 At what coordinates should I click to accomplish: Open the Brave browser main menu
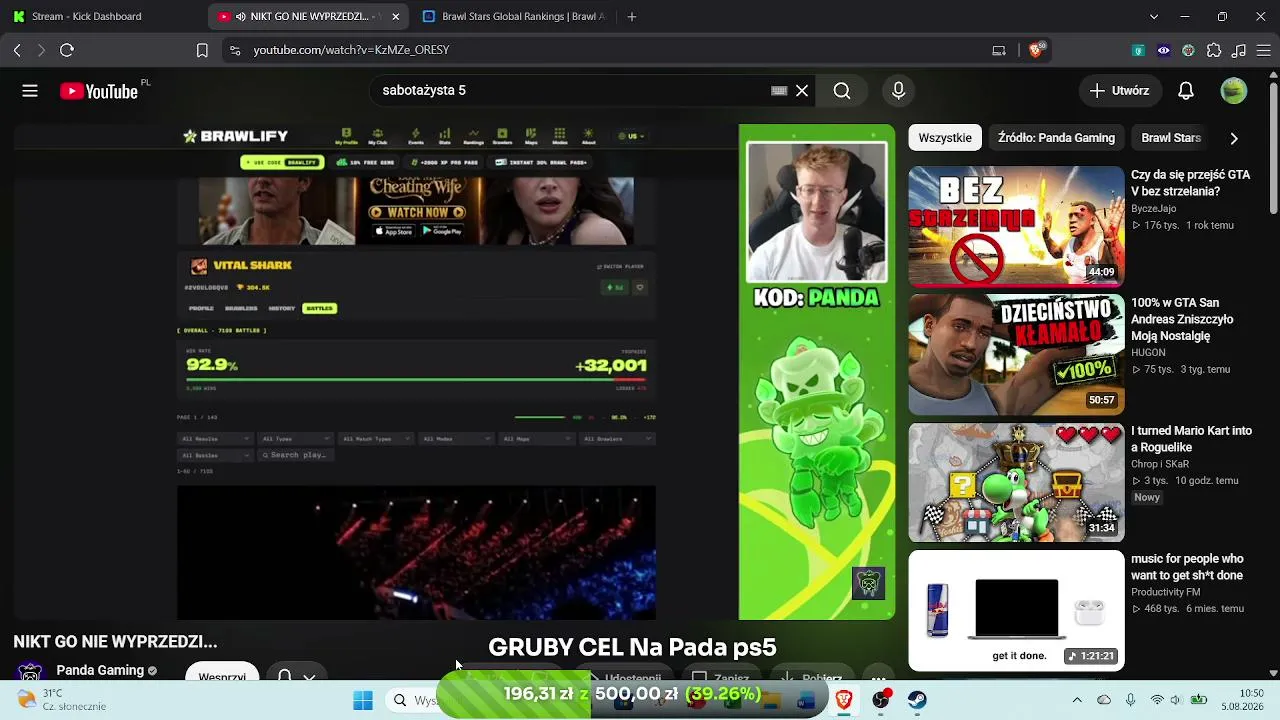[x=1264, y=50]
